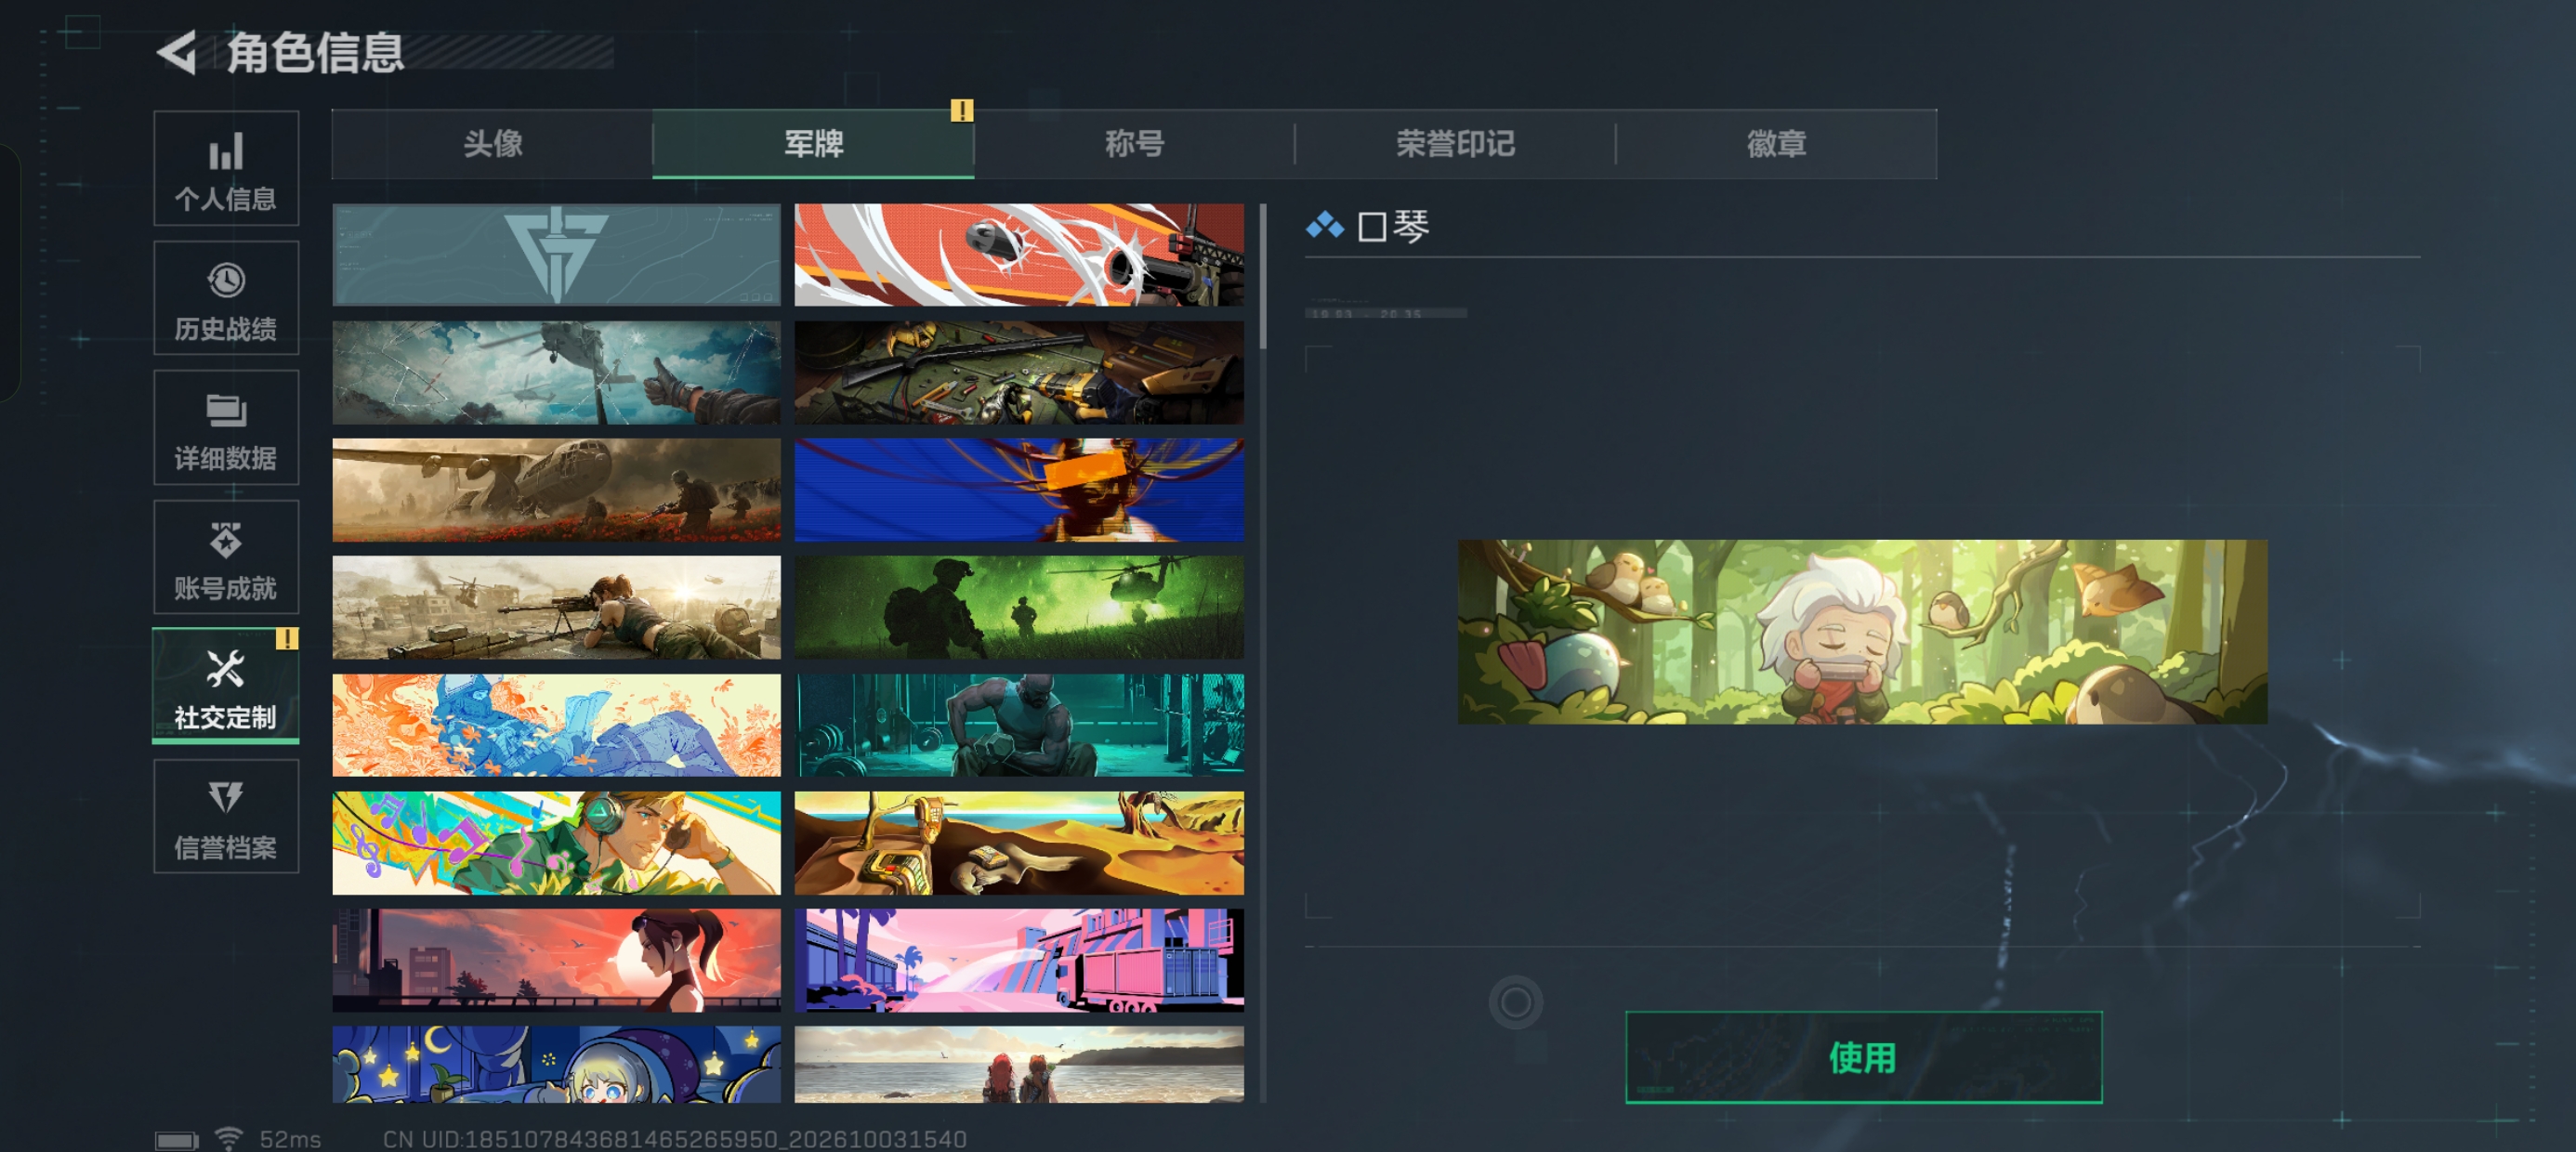Select the beach shoreline pair dog tag

coord(1019,1064)
